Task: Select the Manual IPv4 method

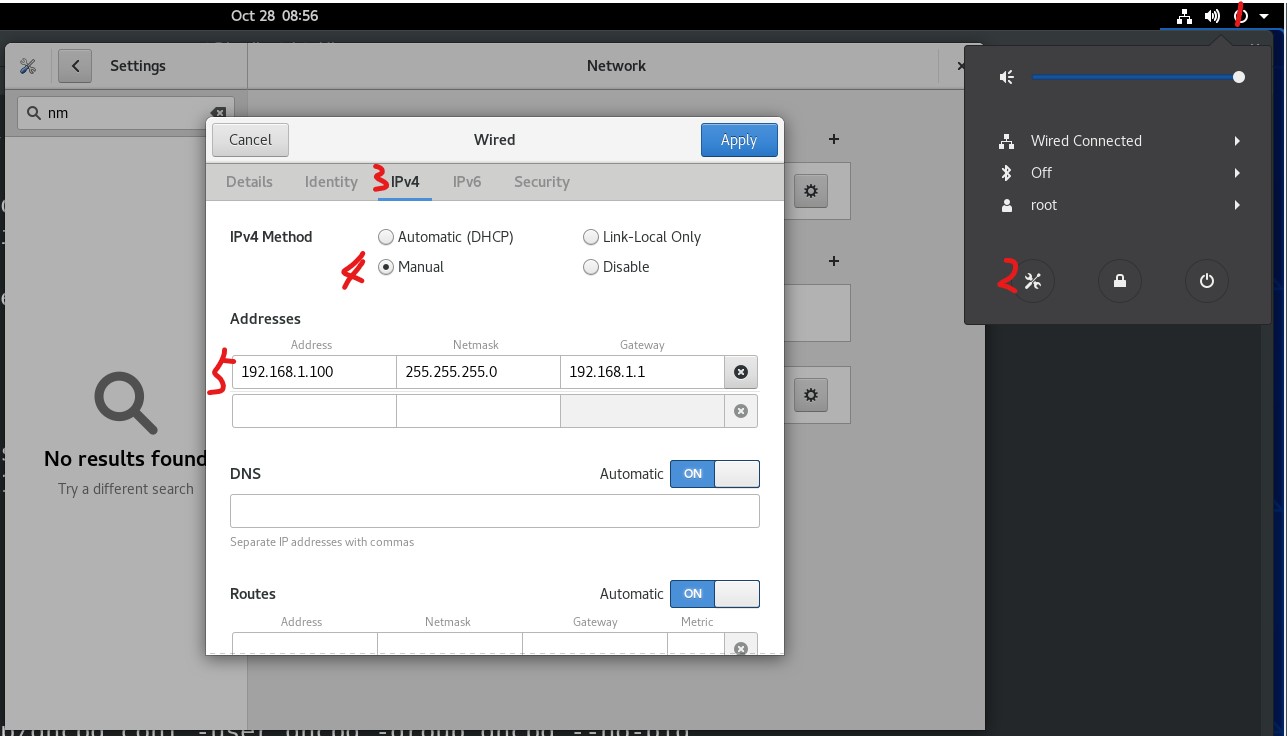Action: point(386,267)
